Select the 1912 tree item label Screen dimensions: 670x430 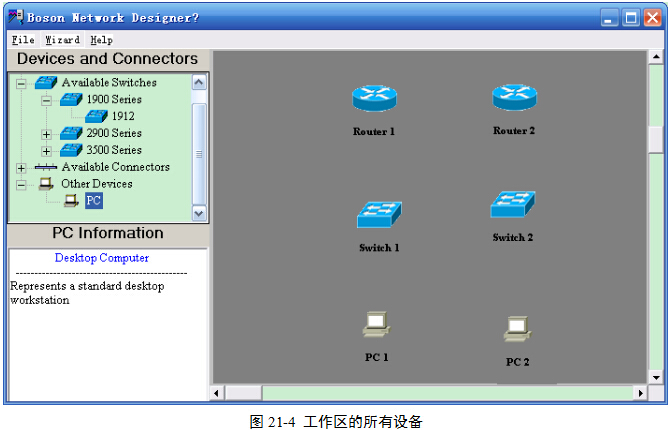click(123, 116)
